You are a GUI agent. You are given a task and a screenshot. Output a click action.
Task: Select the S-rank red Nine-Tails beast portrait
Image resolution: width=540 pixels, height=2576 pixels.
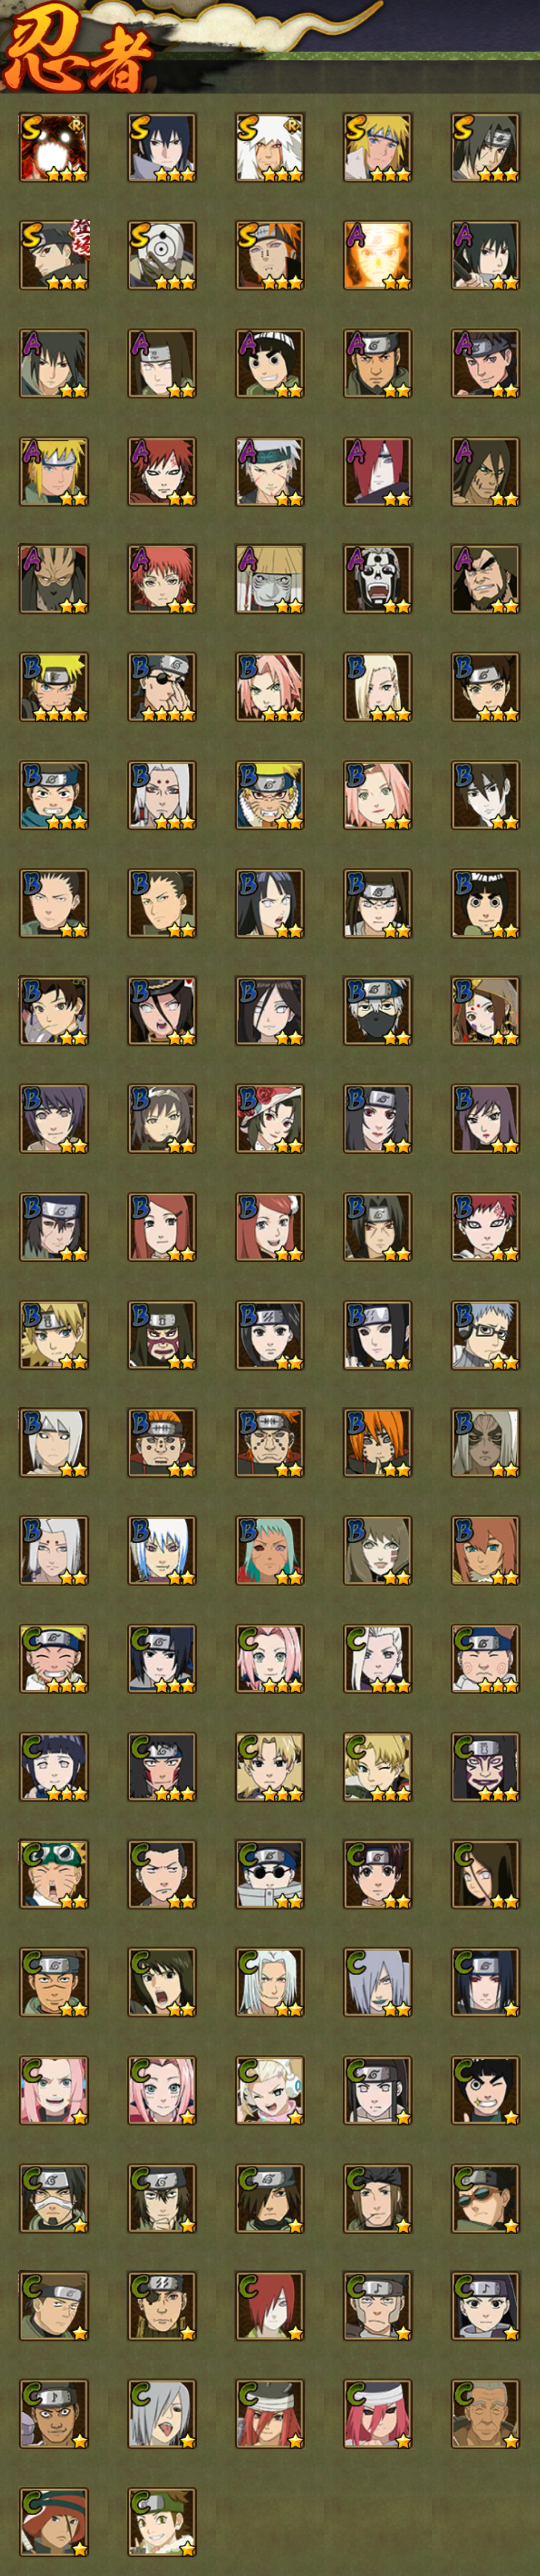54,147
